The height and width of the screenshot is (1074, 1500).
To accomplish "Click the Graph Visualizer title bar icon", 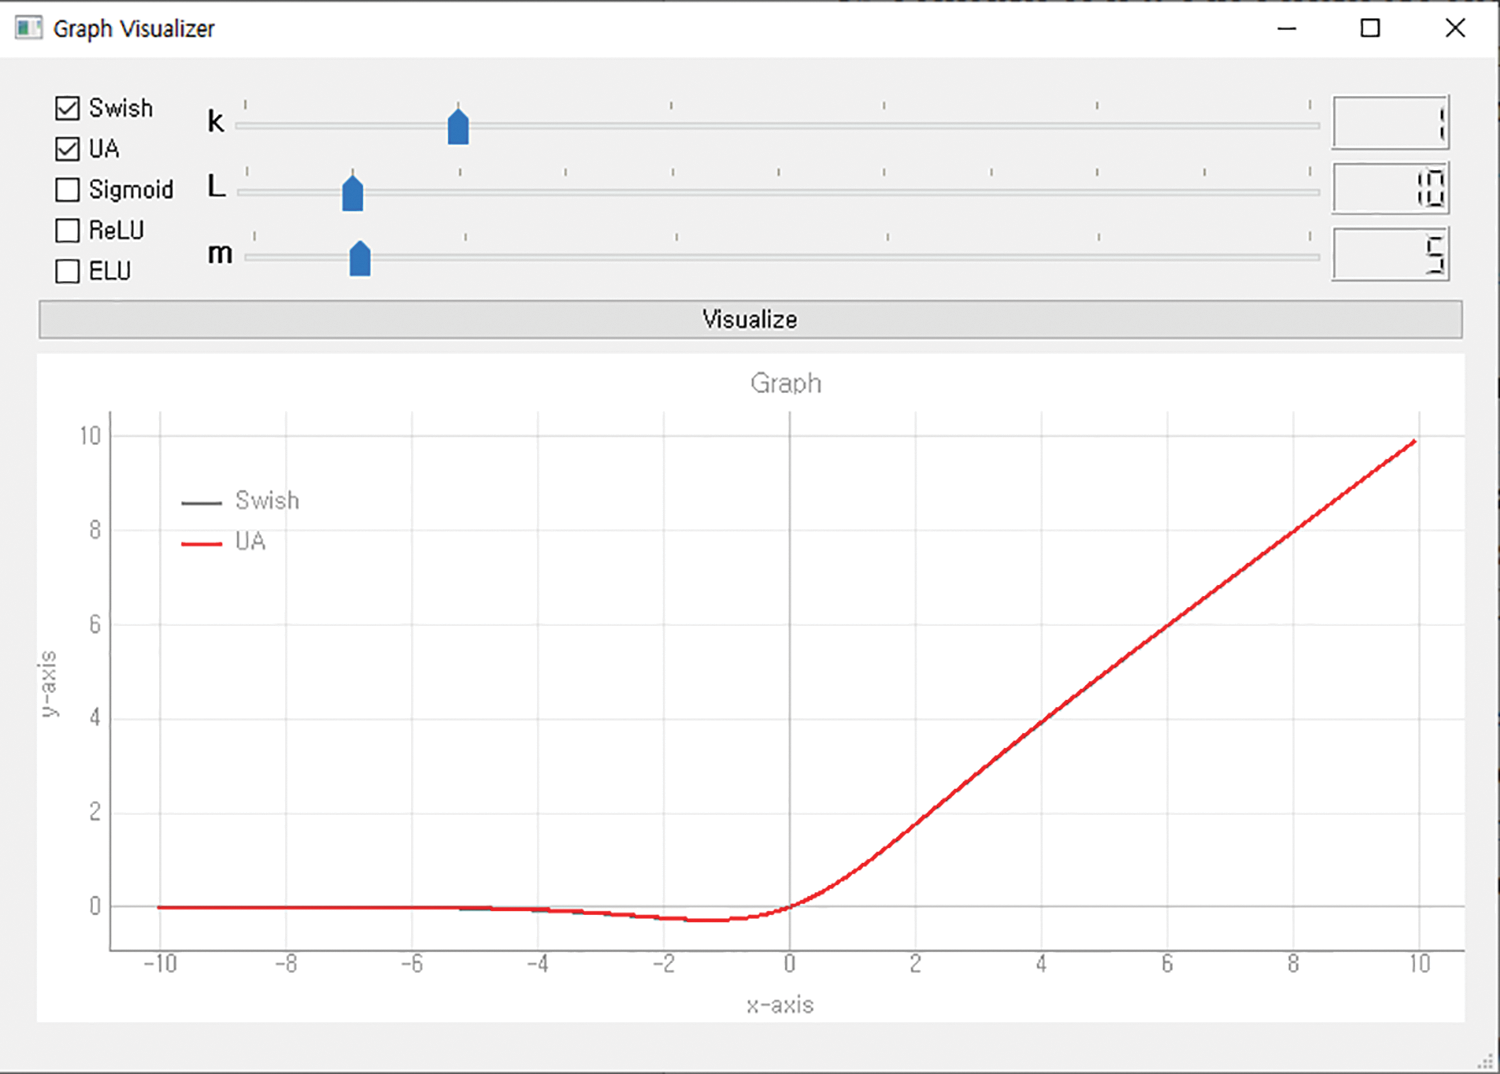I will click(x=26, y=28).
